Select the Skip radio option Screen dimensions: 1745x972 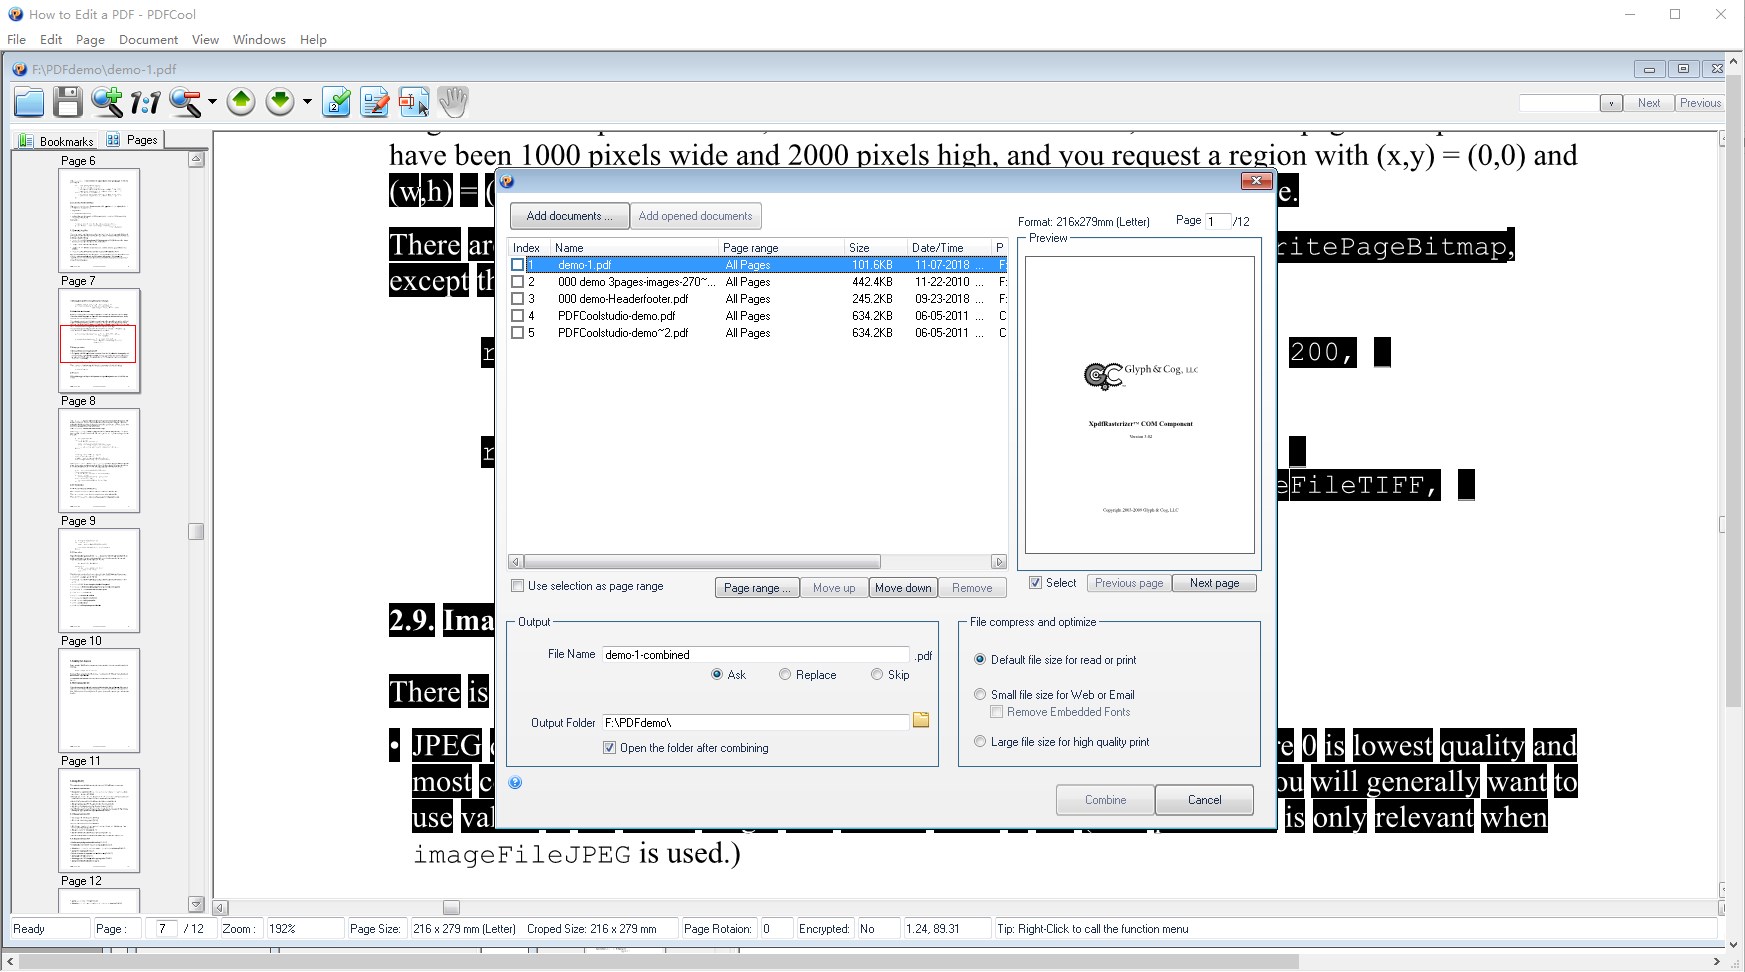point(877,675)
